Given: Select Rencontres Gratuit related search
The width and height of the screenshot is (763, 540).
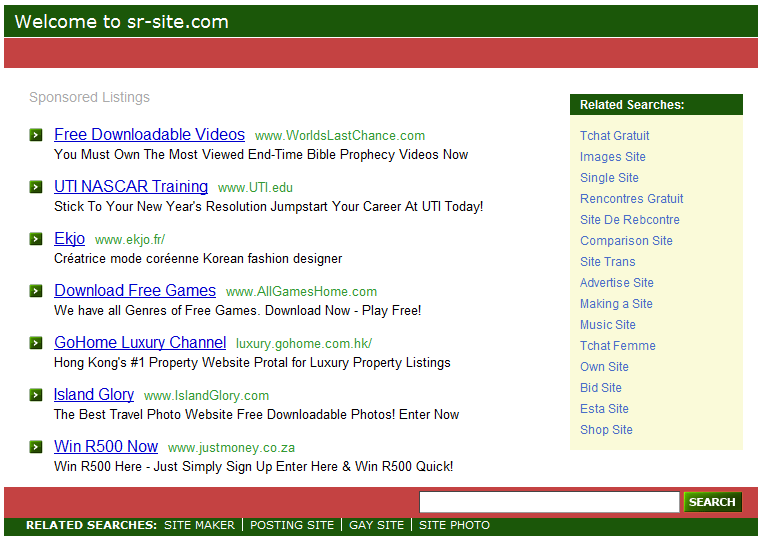Looking at the screenshot, I should pos(632,198).
